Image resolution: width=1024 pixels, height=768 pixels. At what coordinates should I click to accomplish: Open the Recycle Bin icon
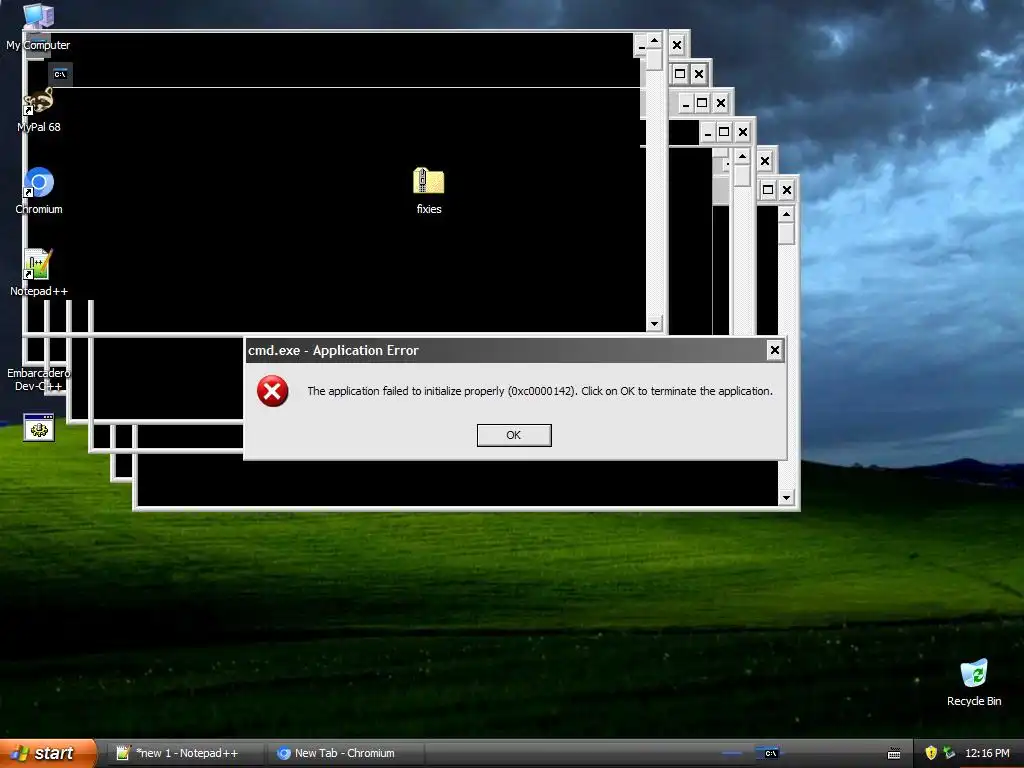(x=974, y=683)
